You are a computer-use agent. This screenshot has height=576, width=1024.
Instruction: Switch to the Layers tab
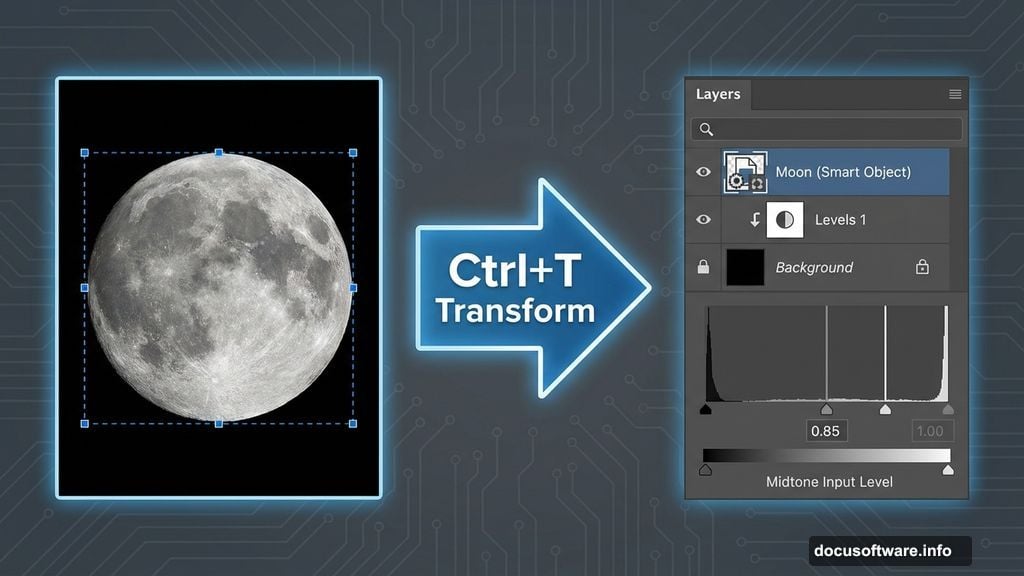[718, 94]
